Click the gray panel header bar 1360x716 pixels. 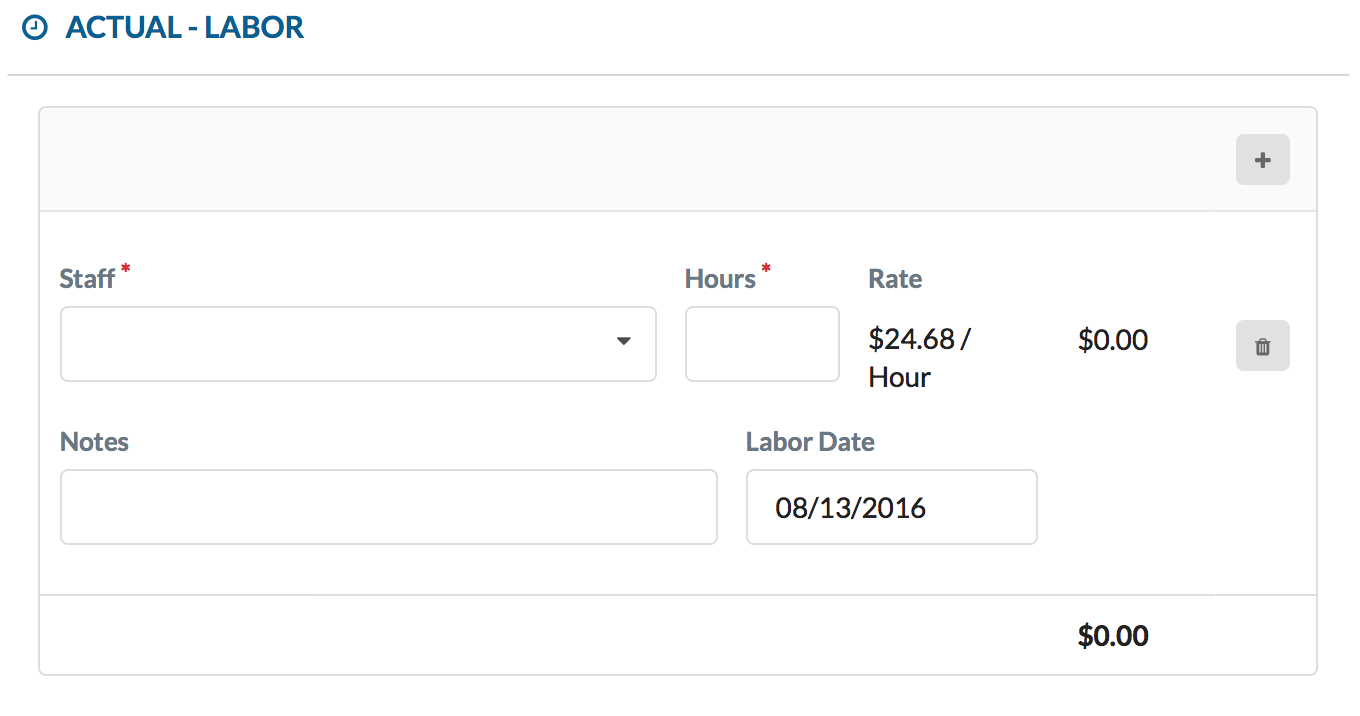(x=678, y=159)
